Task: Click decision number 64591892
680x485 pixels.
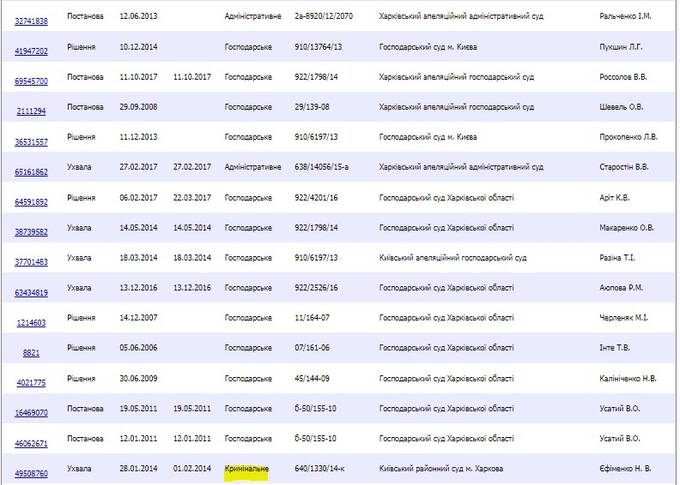Action: (x=31, y=202)
